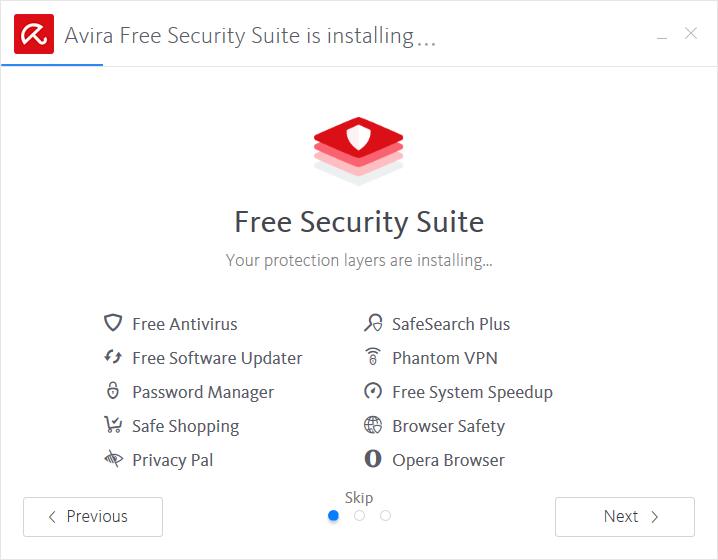
Task: Click the Free Software Updater arrows icon
Action: pyautogui.click(x=113, y=357)
